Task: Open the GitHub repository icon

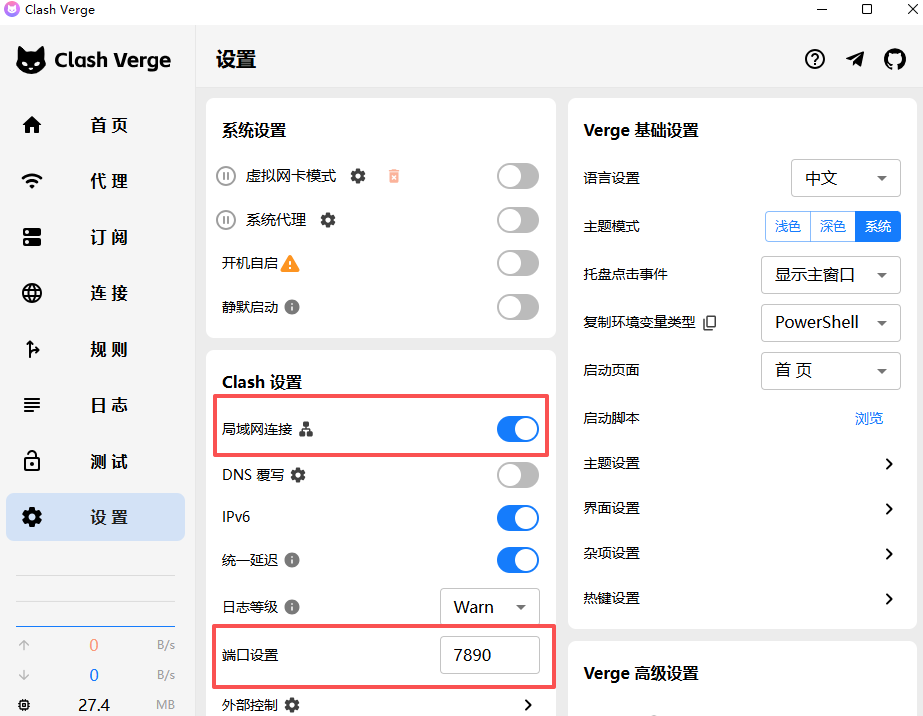Action: [894, 59]
